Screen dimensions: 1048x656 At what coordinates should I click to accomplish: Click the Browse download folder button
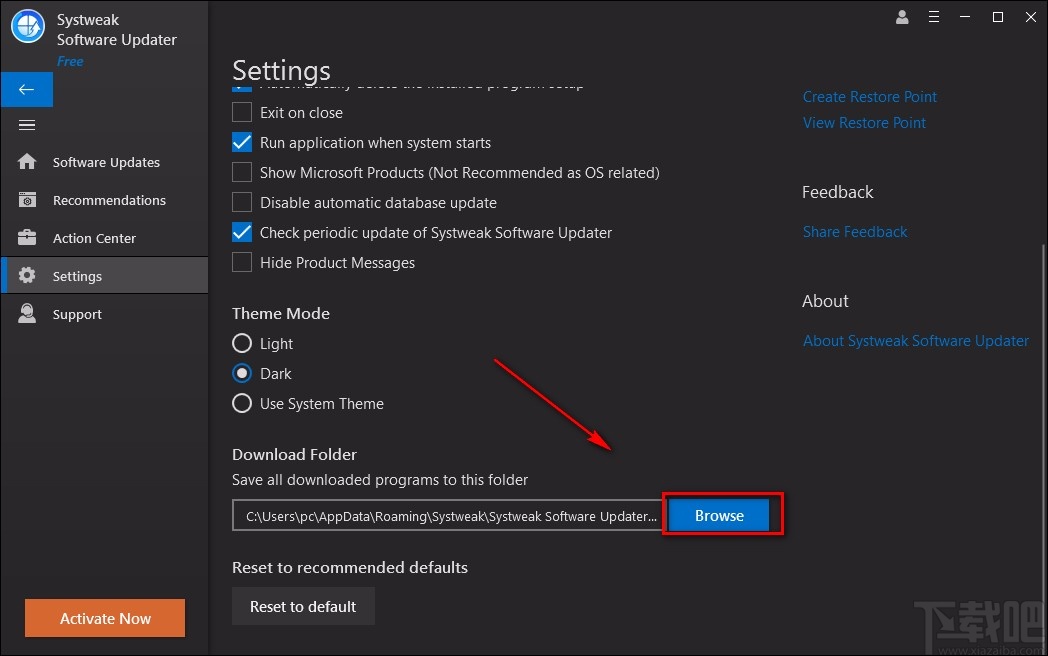(x=719, y=516)
